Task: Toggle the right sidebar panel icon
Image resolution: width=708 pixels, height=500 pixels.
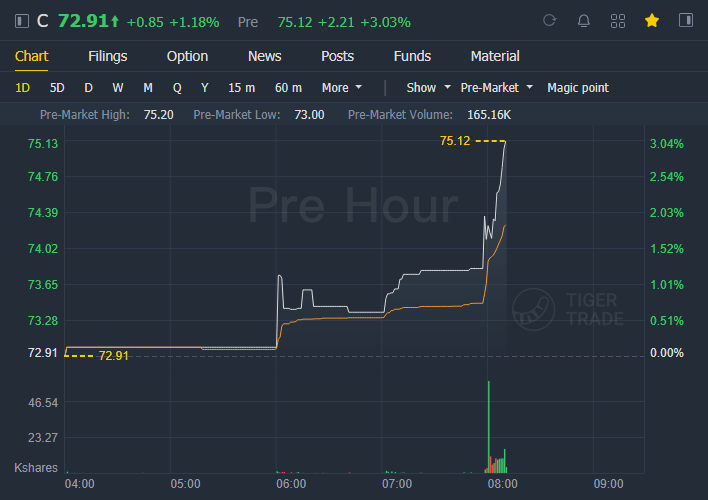Action: click(x=686, y=20)
